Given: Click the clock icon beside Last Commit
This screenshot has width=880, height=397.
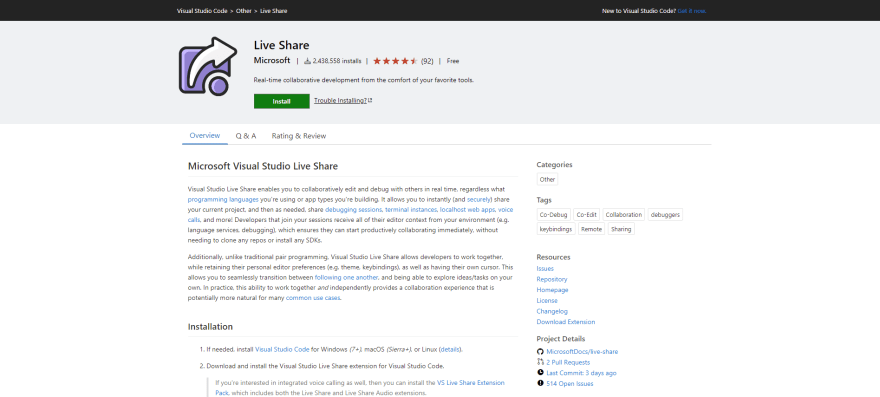Looking at the screenshot, I should (x=540, y=372).
